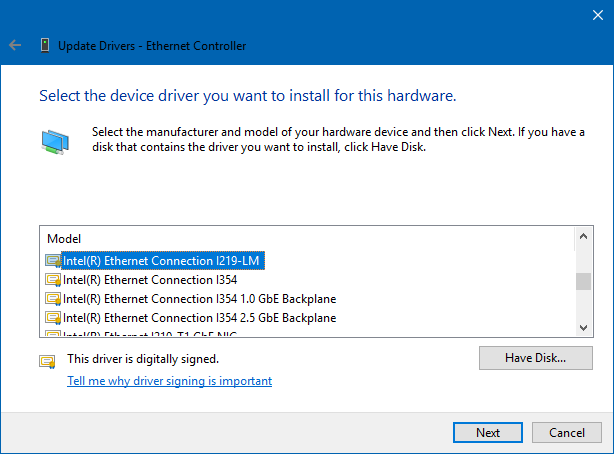The image size is (614, 454).
Task: Click the back arrow in the title bar
Action: click(15, 45)
